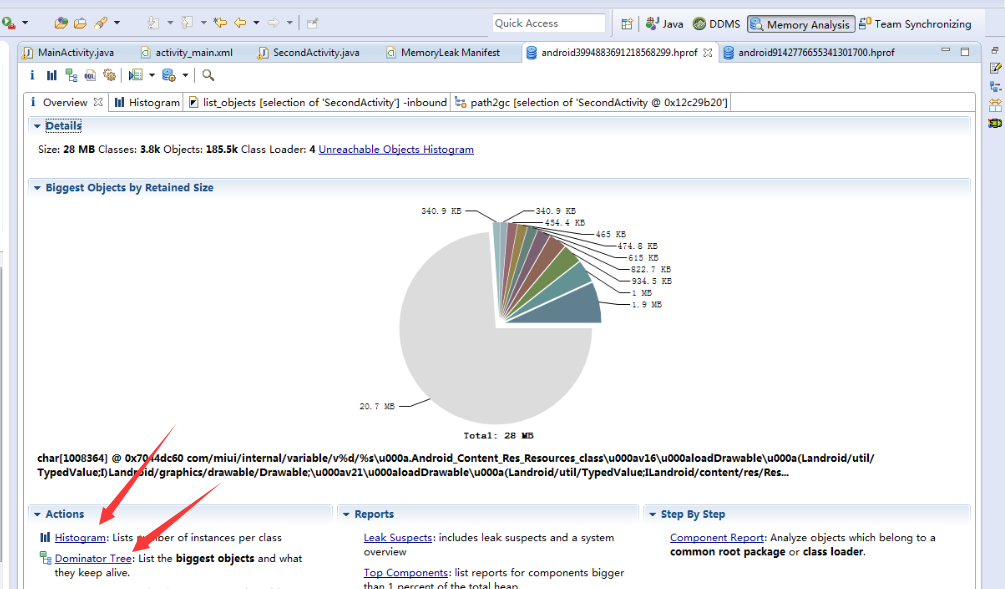Click the Dominator Tree toolbar icon

(x=71, y=75)
